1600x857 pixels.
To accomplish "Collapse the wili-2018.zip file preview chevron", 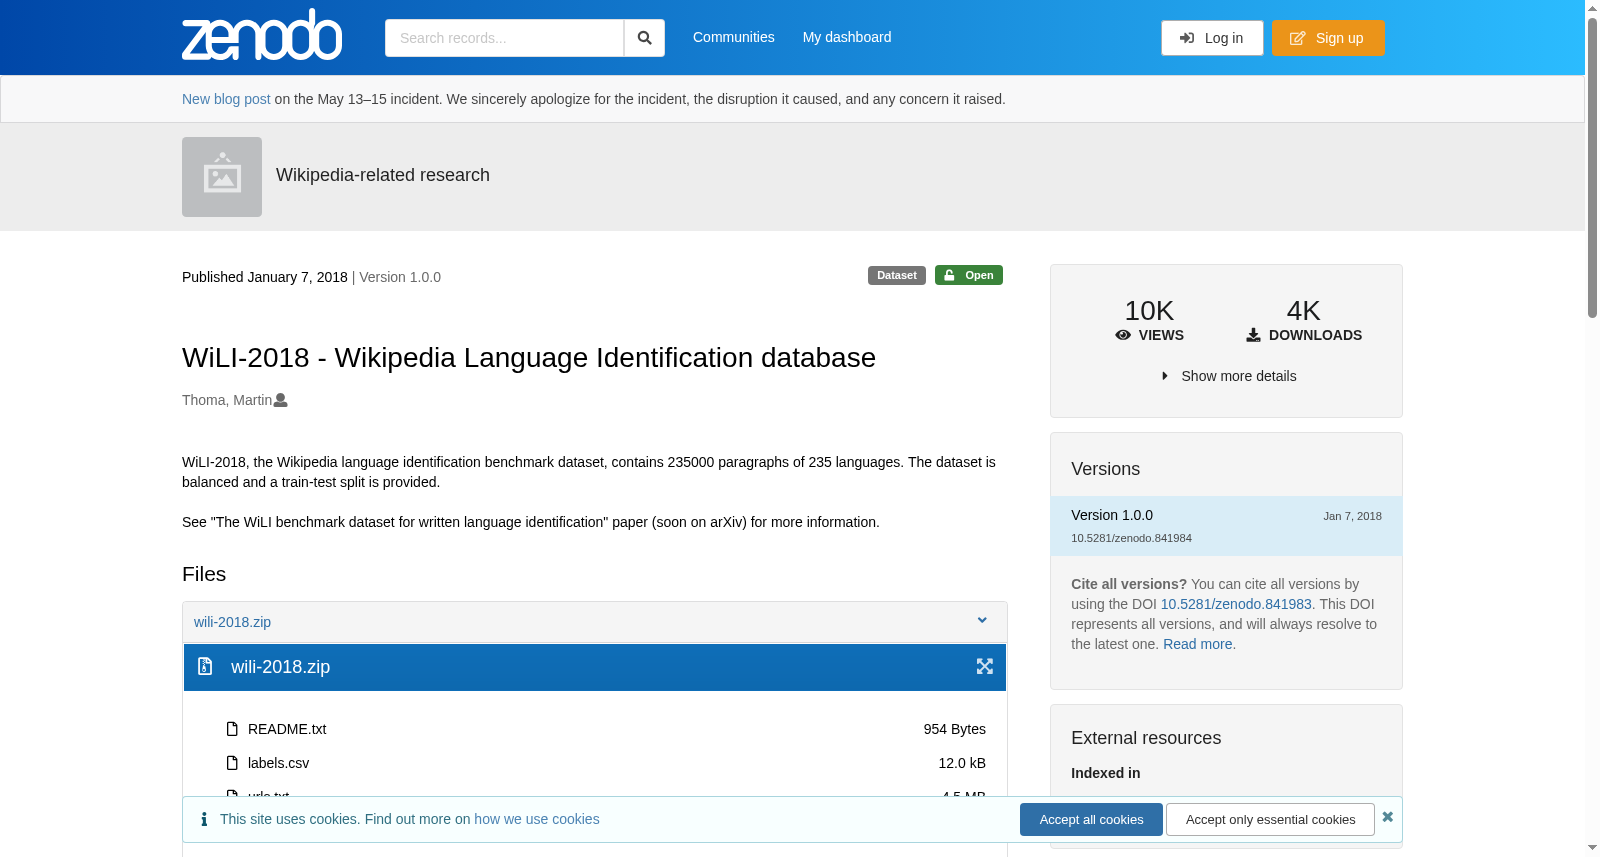I will click(x=982, y=621).
